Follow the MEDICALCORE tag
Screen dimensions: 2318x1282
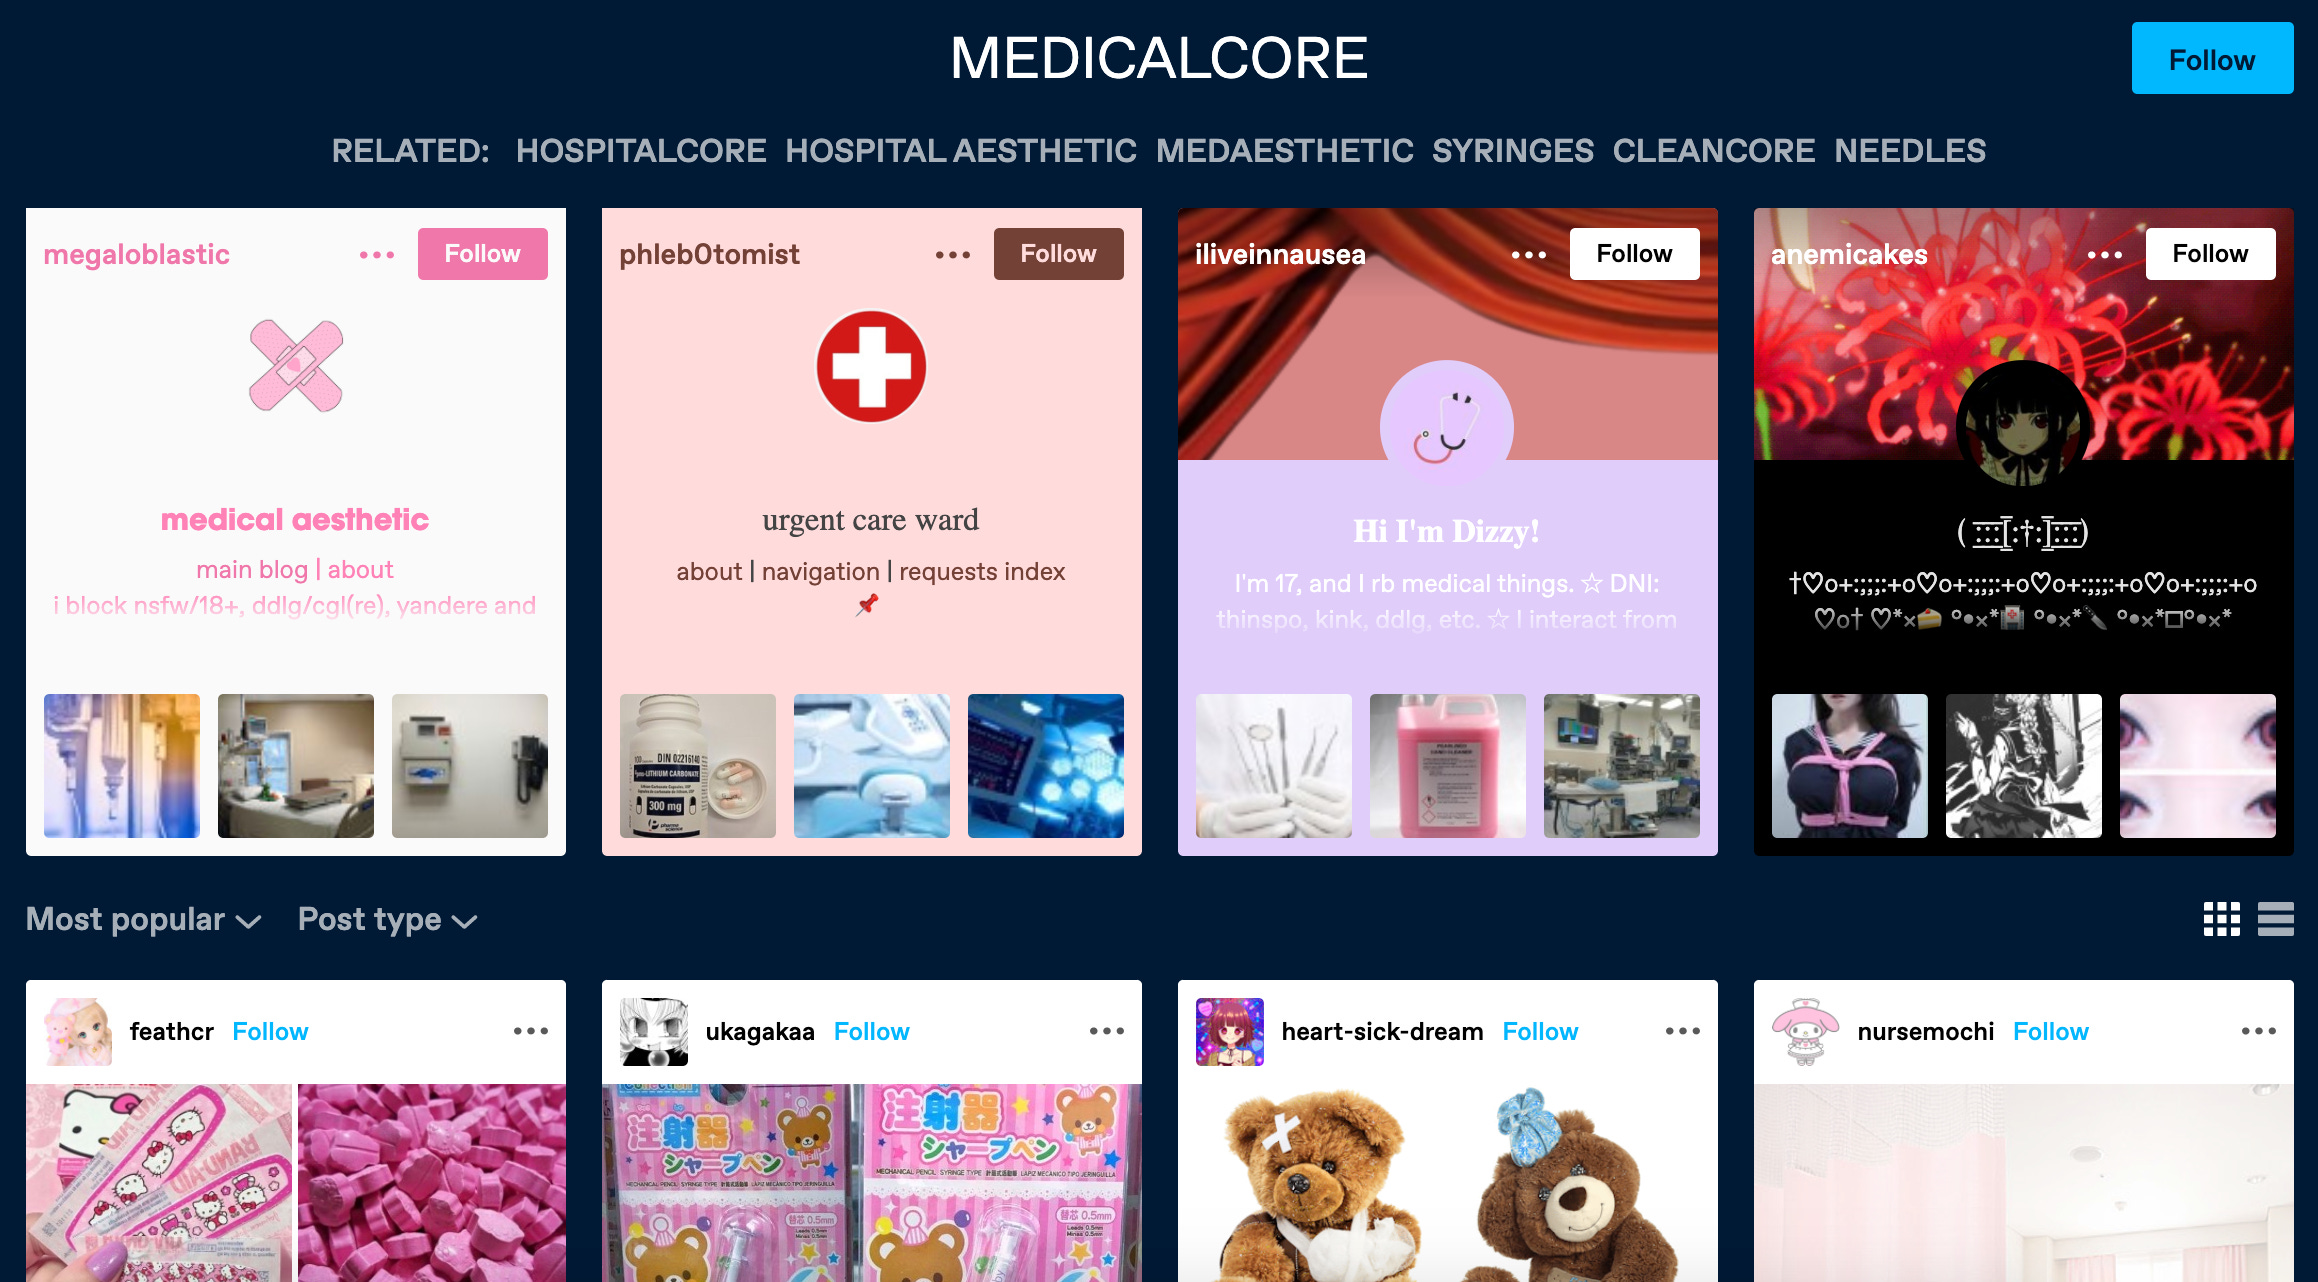(x=2212, y=59)
